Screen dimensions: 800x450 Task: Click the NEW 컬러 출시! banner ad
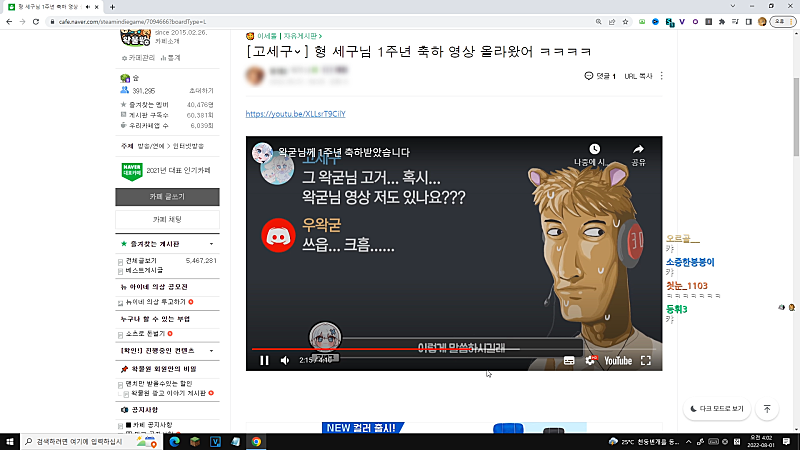click(x=454, y=428)
